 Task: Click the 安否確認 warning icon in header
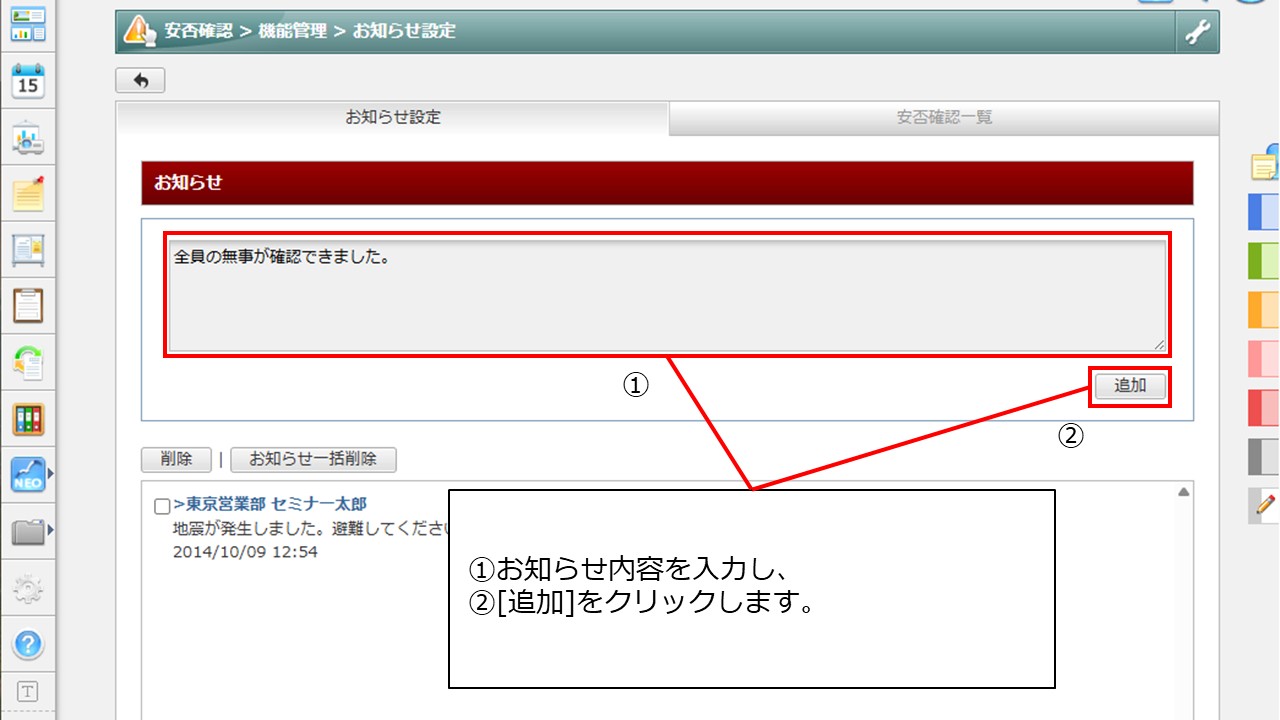click(x=138, y=31)
